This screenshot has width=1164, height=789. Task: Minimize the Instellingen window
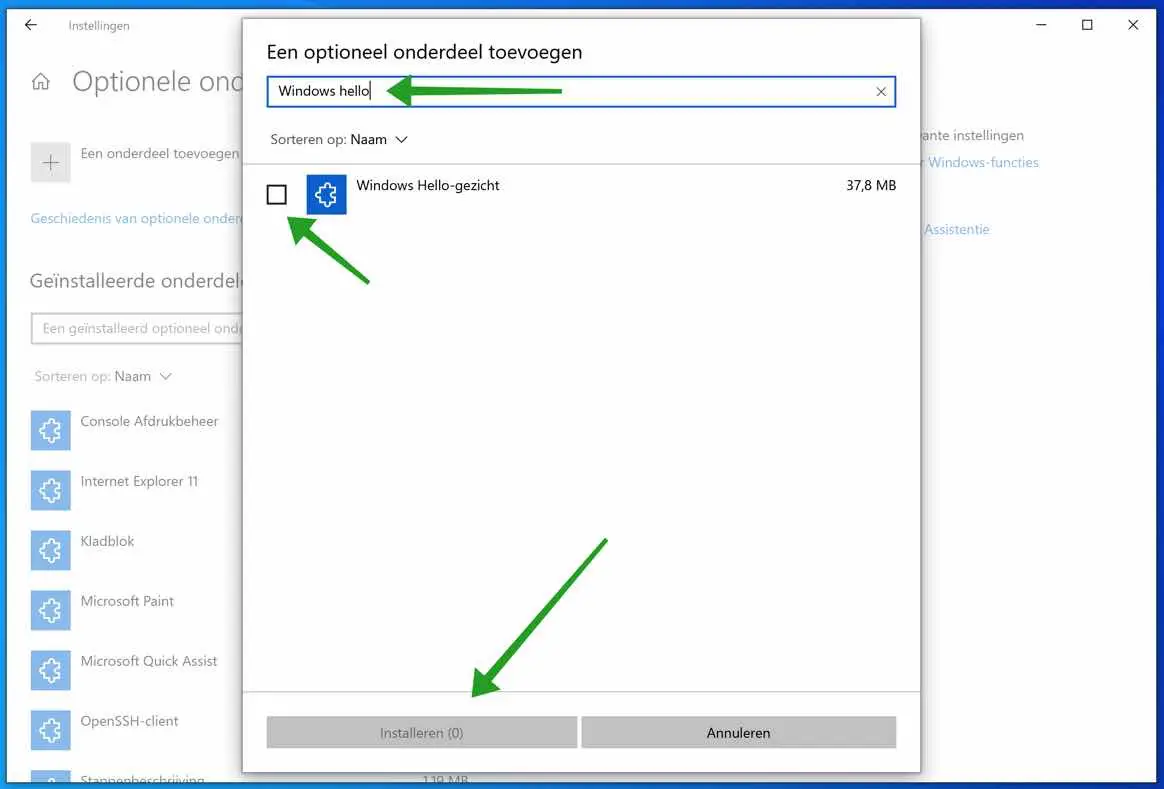point(1042,25)
